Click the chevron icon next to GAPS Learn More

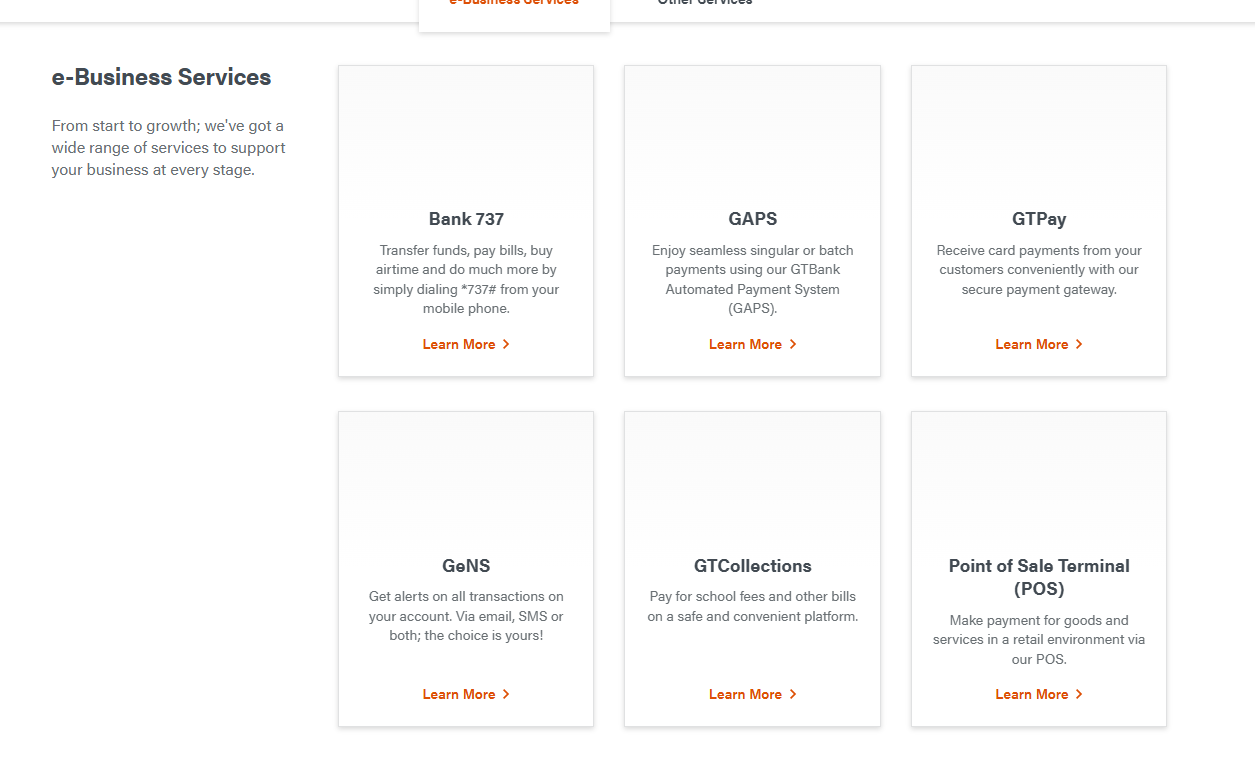click(793, 344)
